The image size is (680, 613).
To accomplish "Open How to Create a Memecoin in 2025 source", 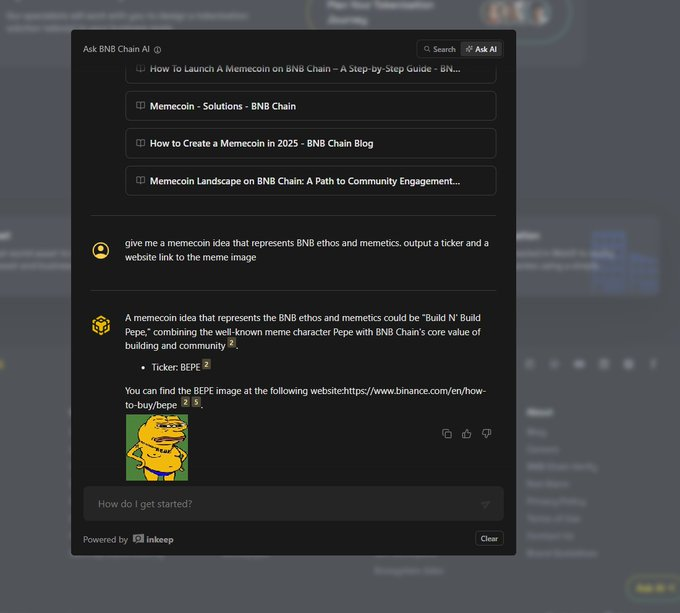I will tap(311, 143).
